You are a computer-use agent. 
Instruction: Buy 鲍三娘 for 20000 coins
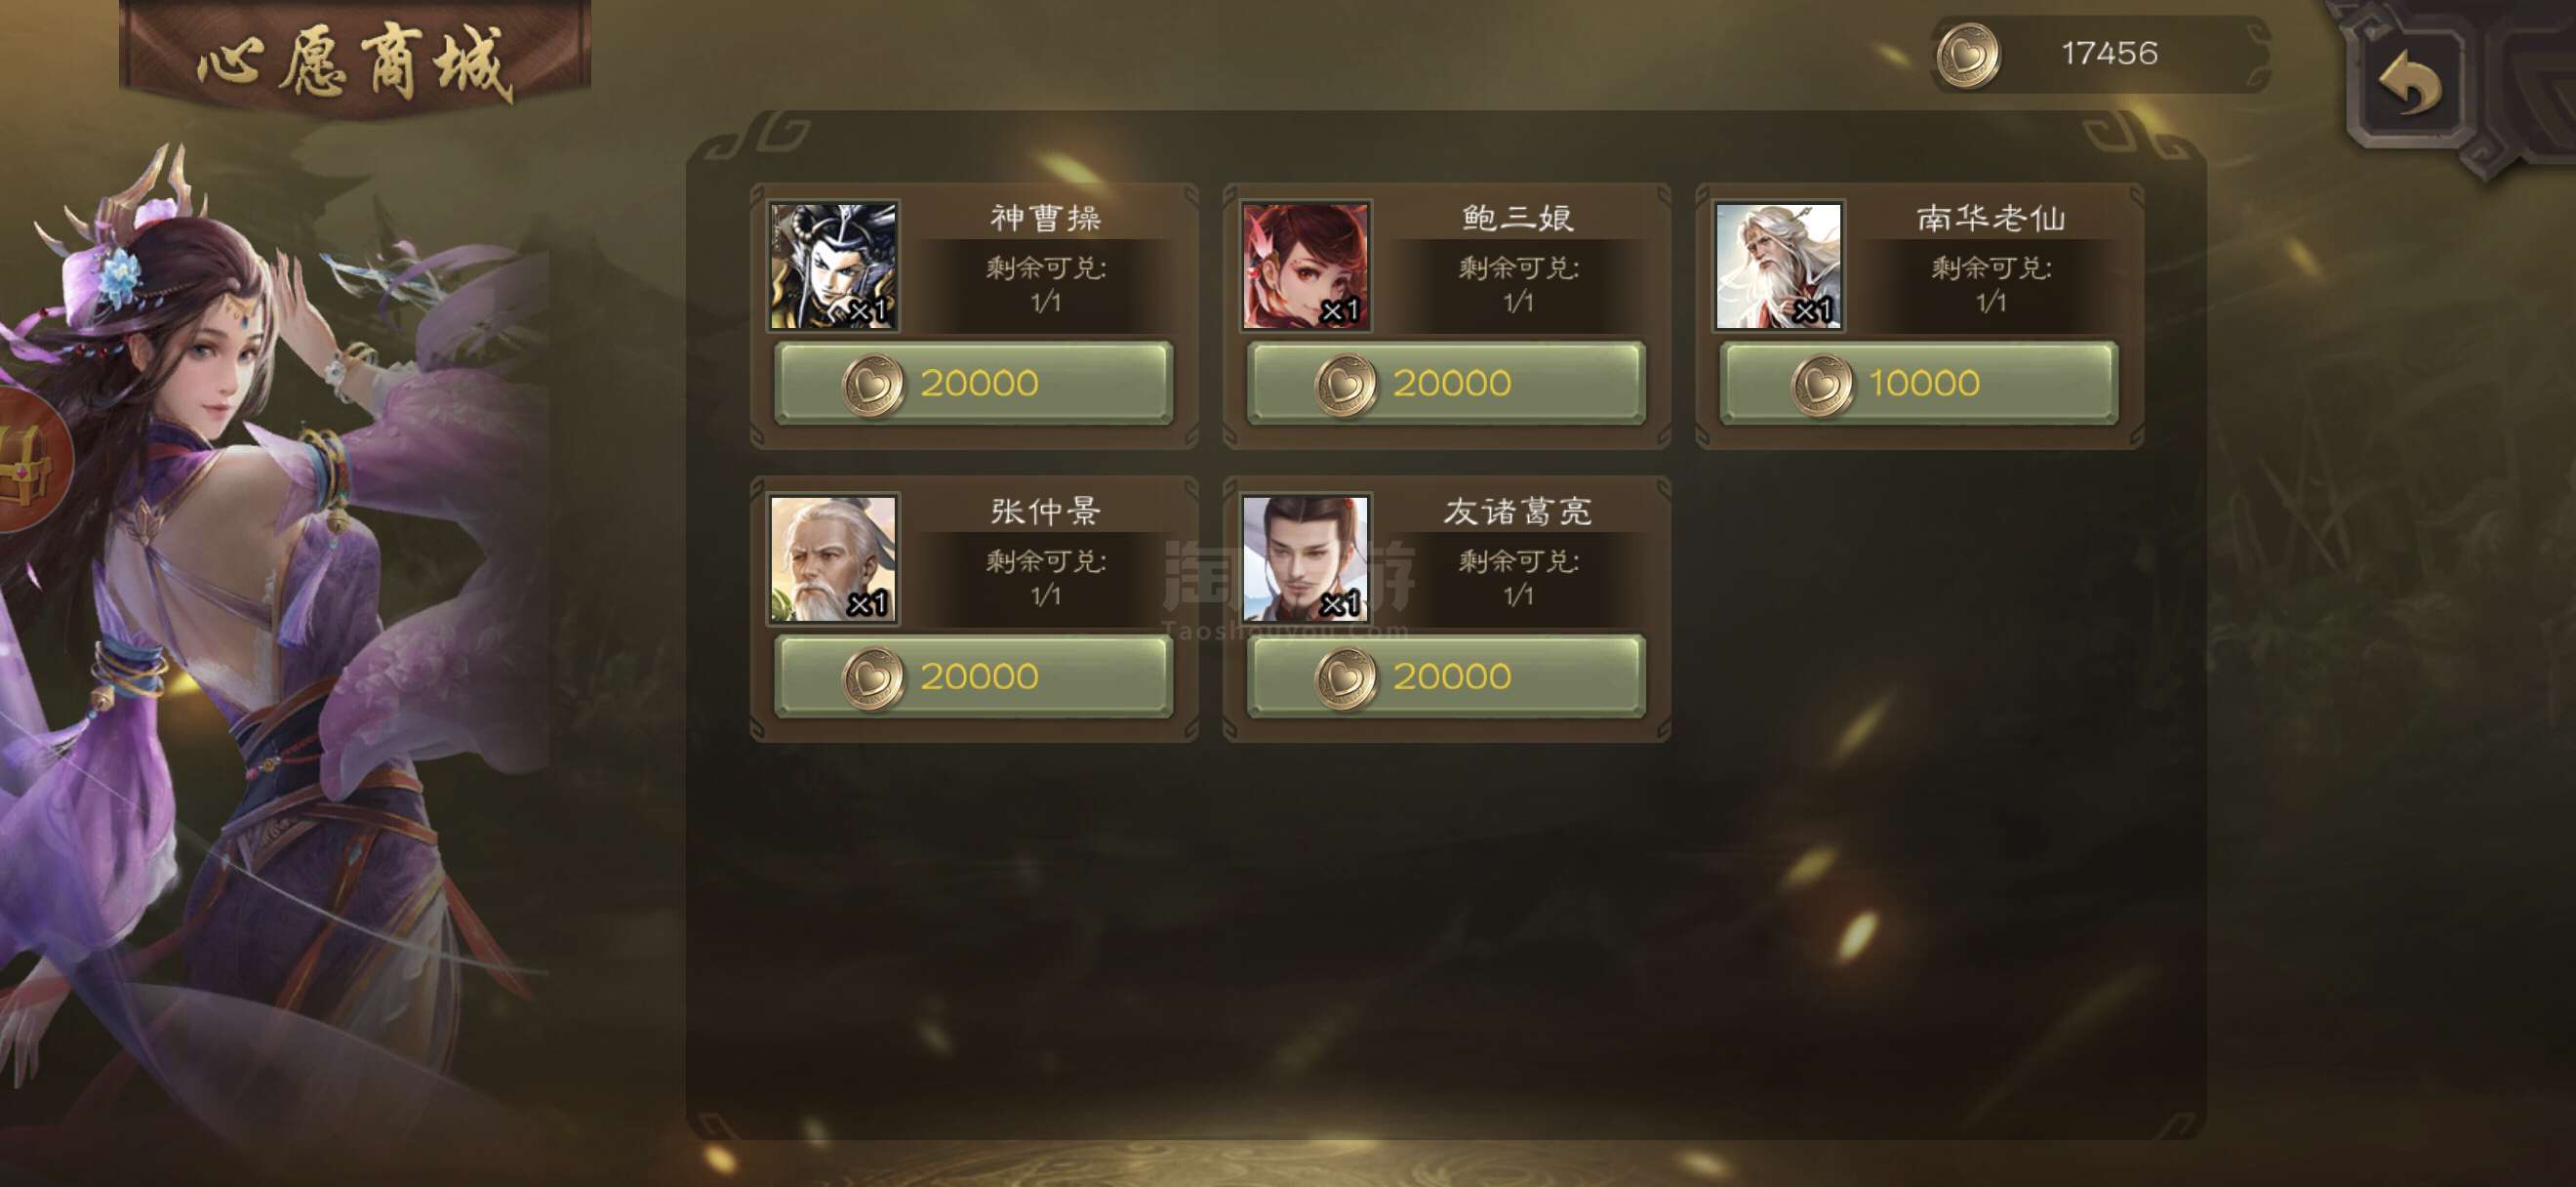tap(1446, 383)
